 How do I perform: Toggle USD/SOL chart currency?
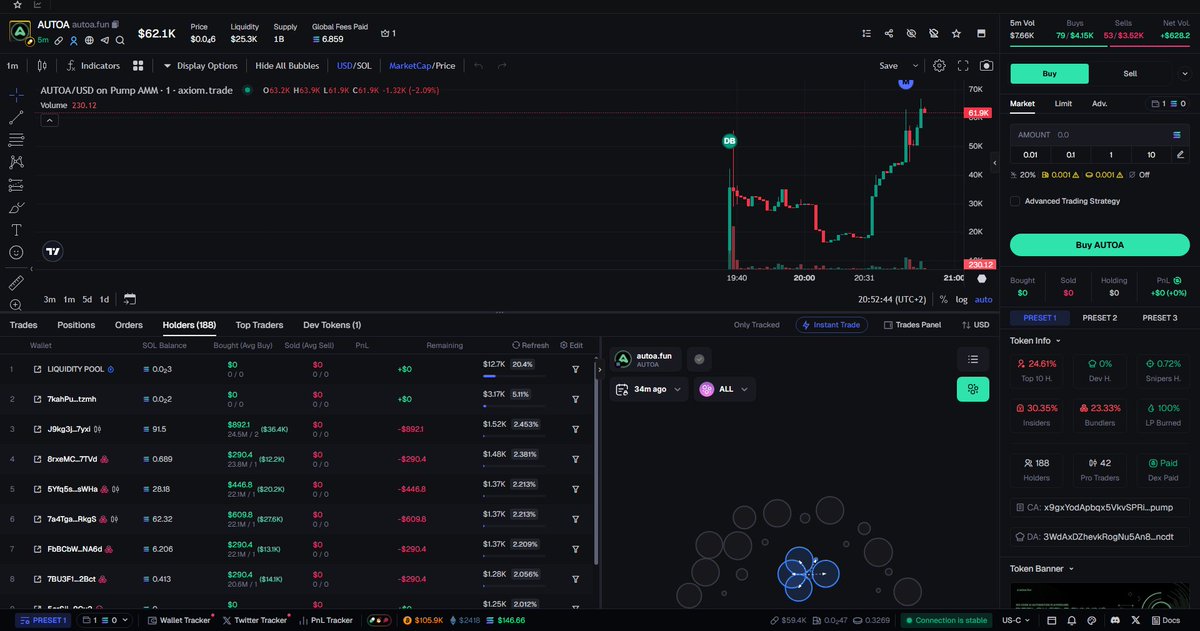[x=354, y=66]
